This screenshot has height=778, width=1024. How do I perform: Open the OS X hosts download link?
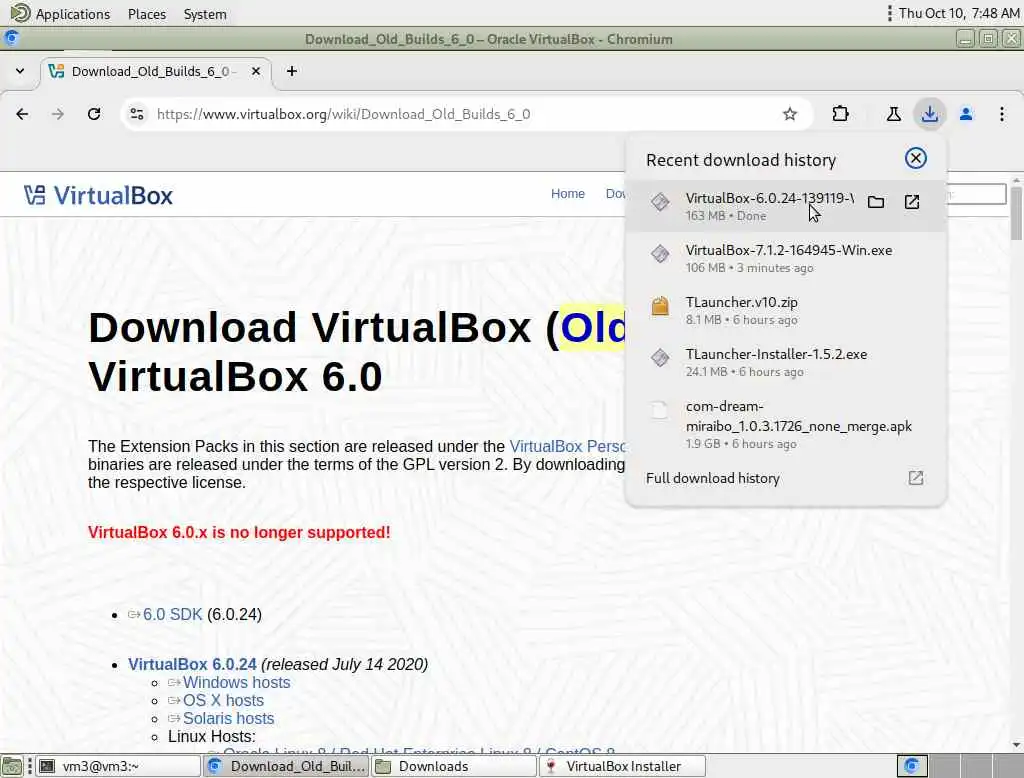click(223, 700)
